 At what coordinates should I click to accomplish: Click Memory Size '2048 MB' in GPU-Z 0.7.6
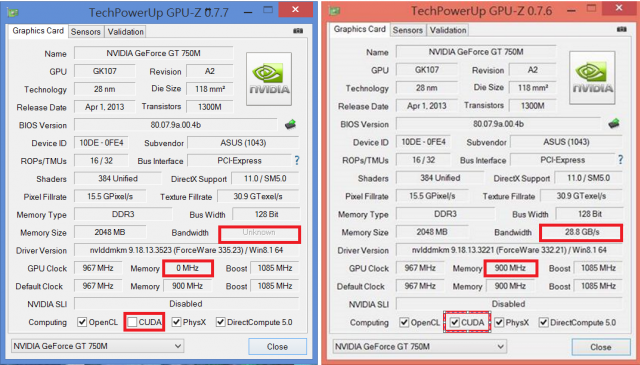pos(432,232)
